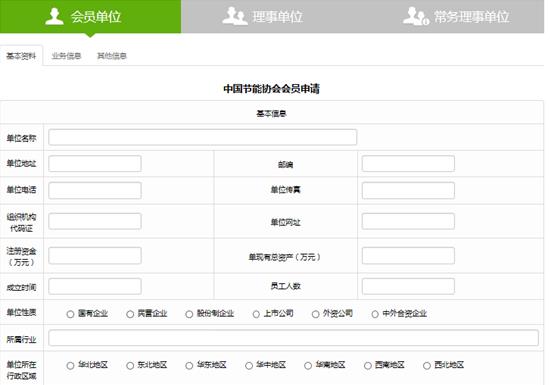Focus the 成立时间 input field
Image resolution: width=550 pixels, height=385 pixels.
pyautogui.click(x=95, y=286)
